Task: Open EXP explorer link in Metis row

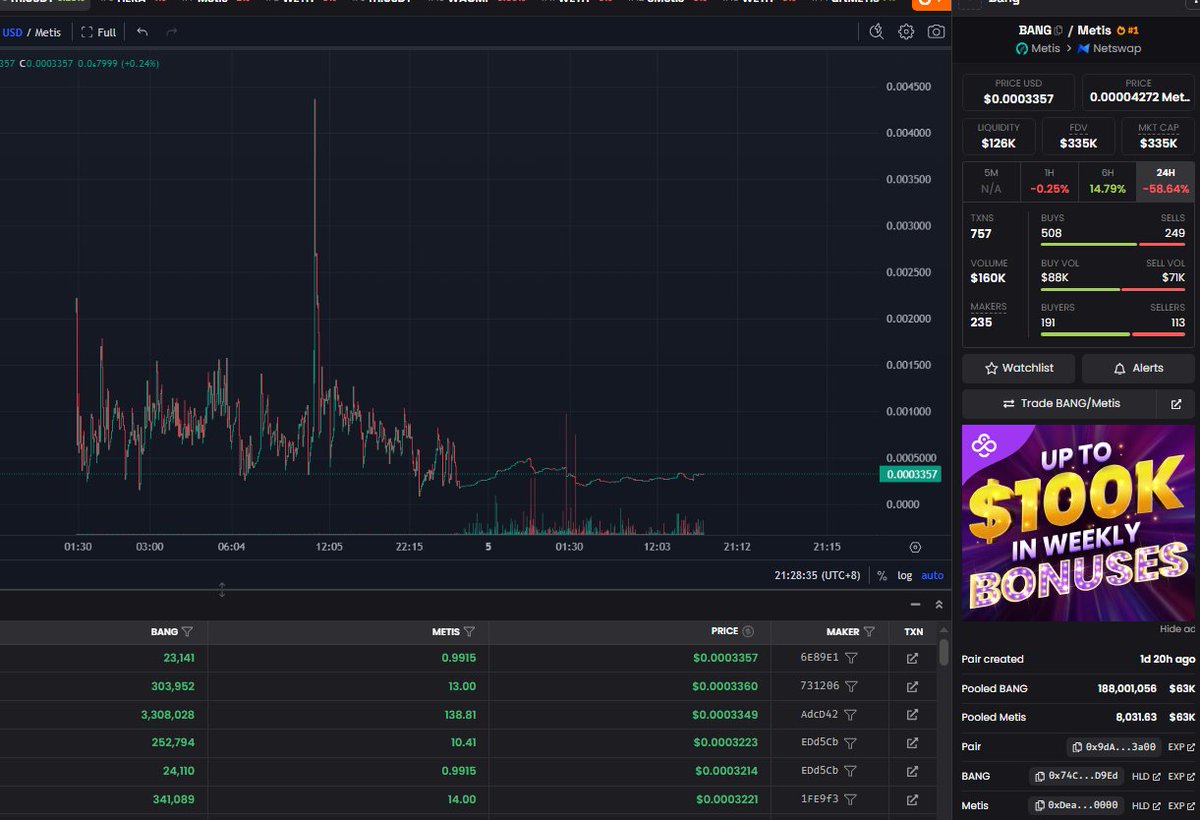Action: coord(1181,805)
